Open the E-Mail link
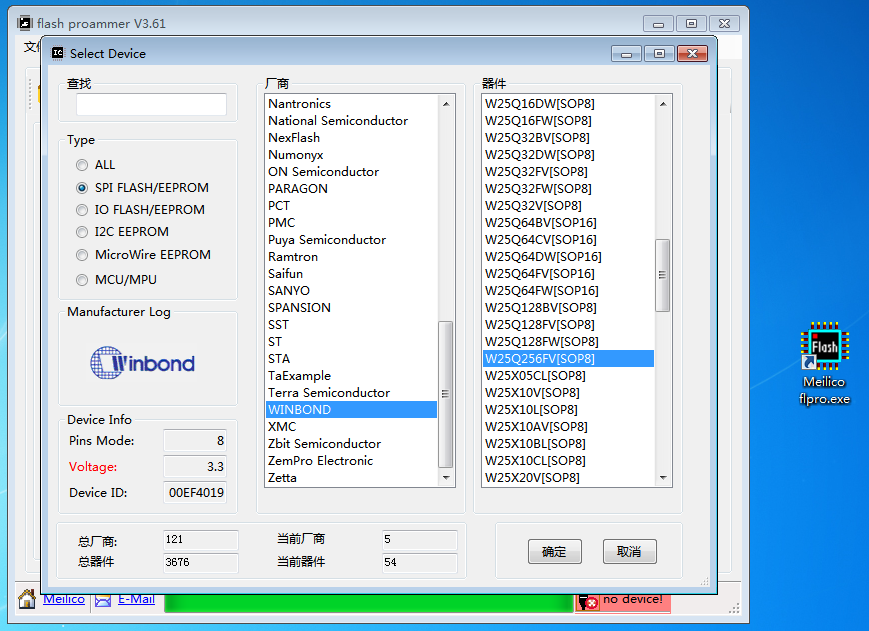The image size is (869, 631). pyautogui.click(x=136, y=599)
